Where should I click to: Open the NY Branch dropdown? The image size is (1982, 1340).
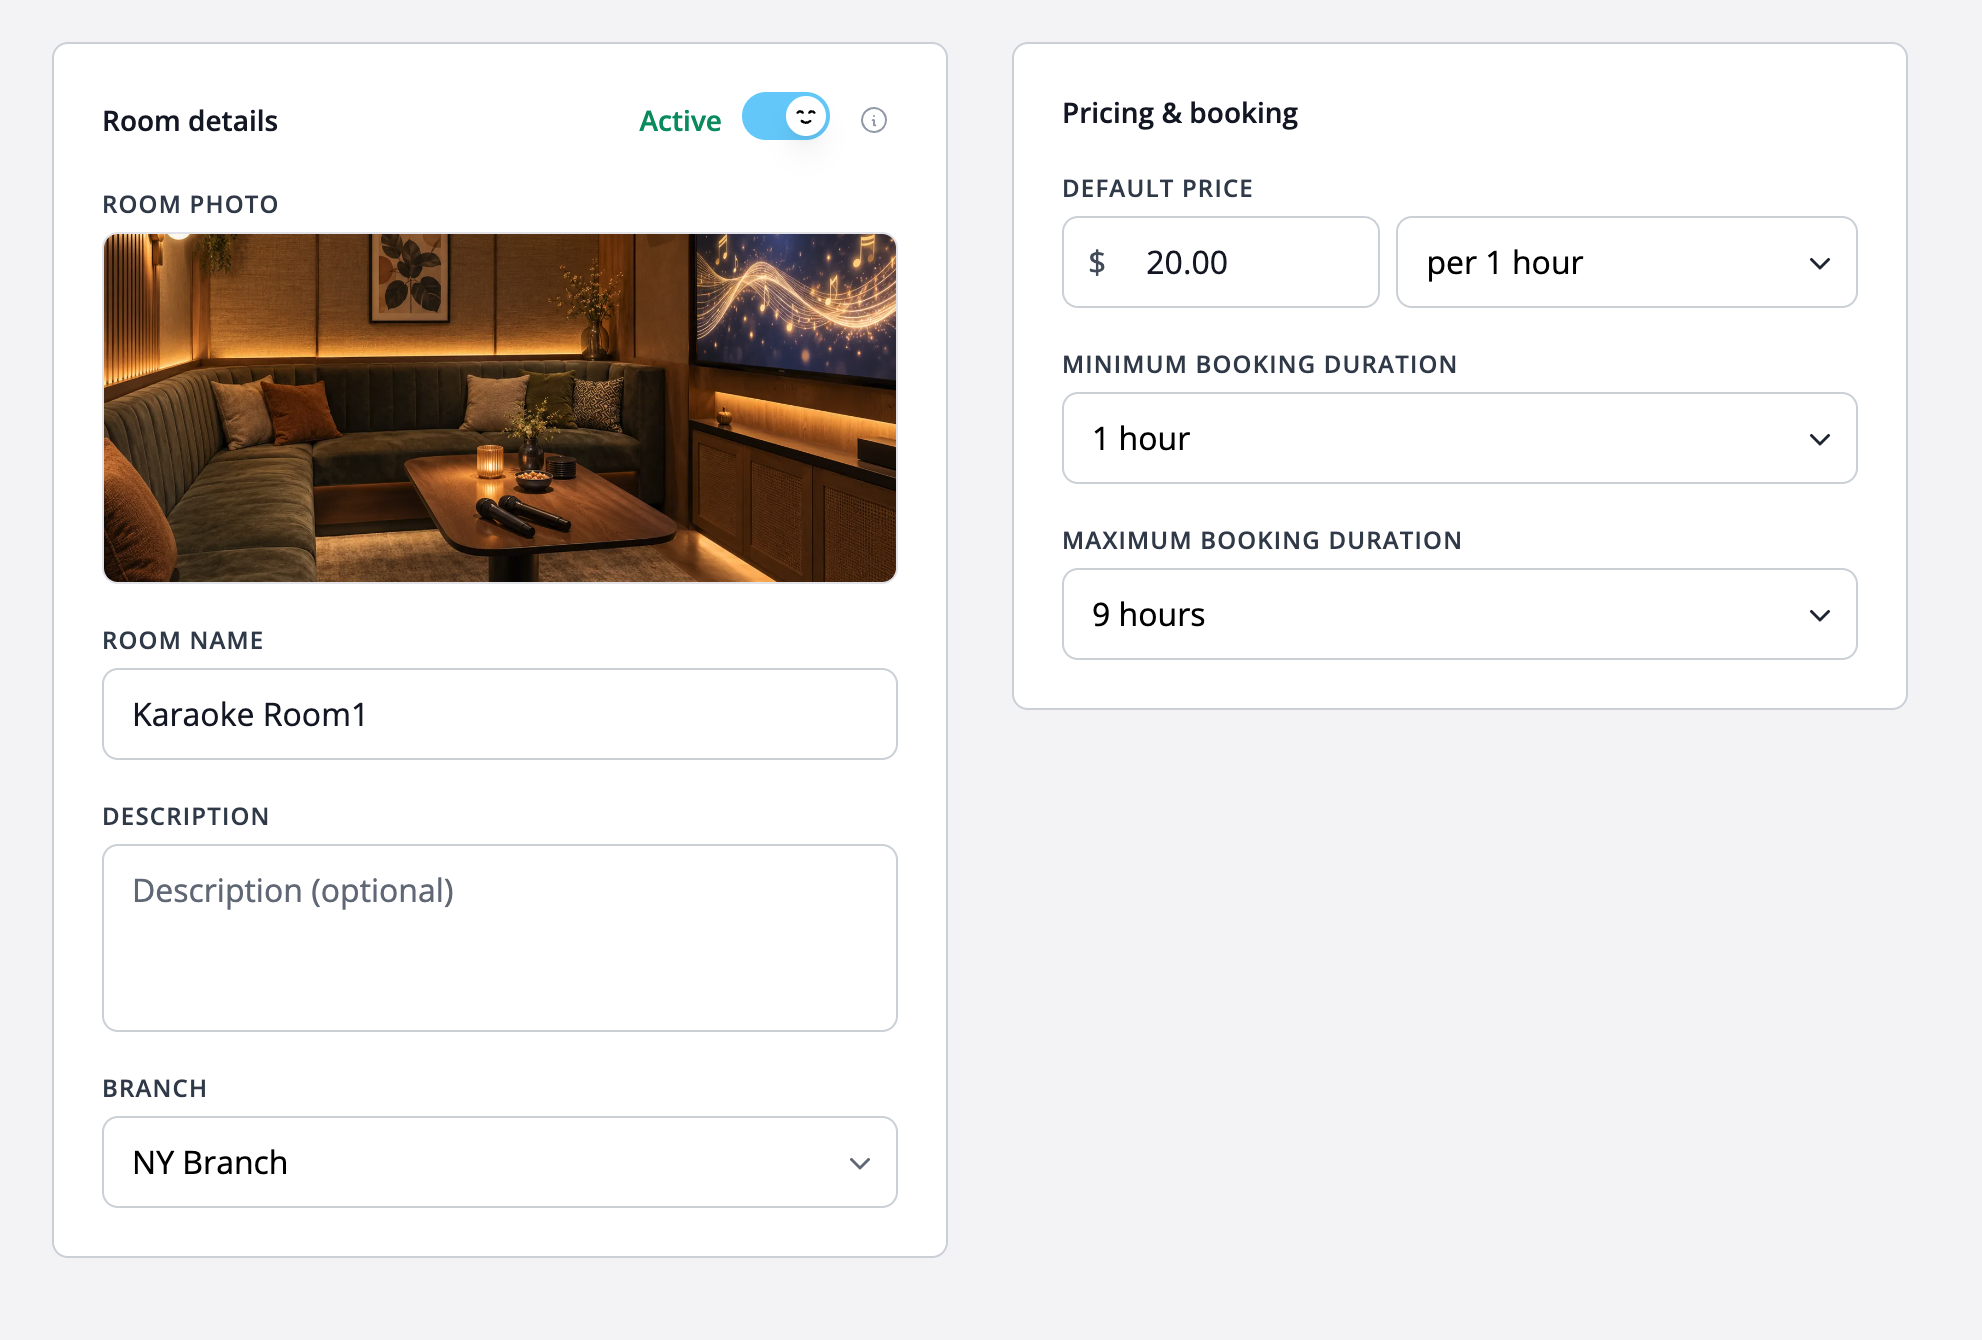click(500, 1162)
